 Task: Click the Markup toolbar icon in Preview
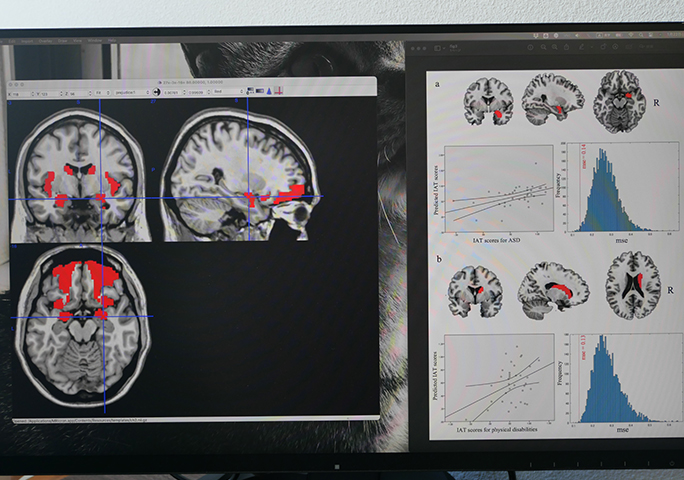pyautogui.click(x=616, y=47)
